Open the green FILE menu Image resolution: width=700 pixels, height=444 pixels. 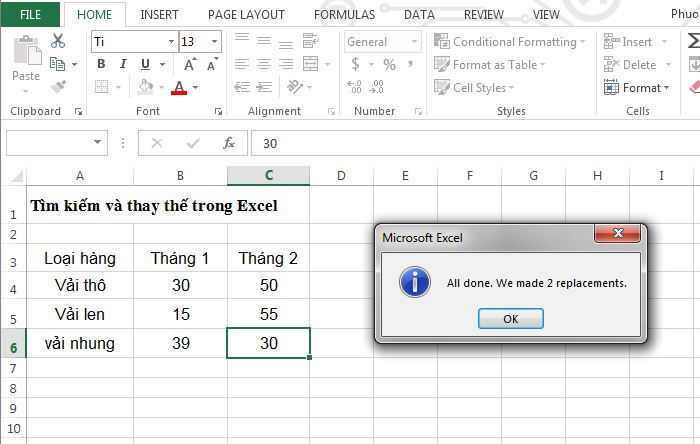[31, 15]
